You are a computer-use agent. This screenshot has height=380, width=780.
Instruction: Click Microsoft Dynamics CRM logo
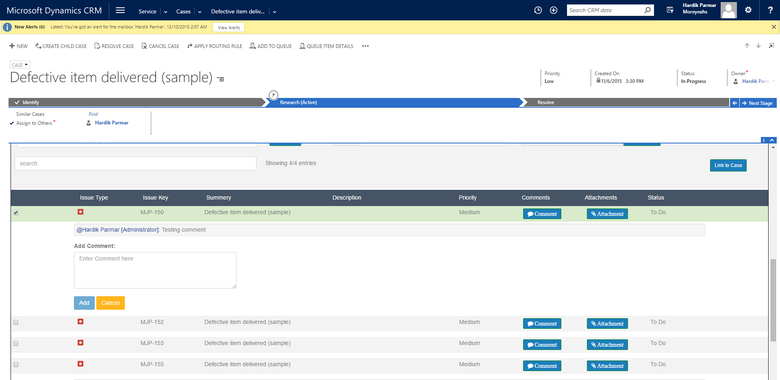point(54,10)
